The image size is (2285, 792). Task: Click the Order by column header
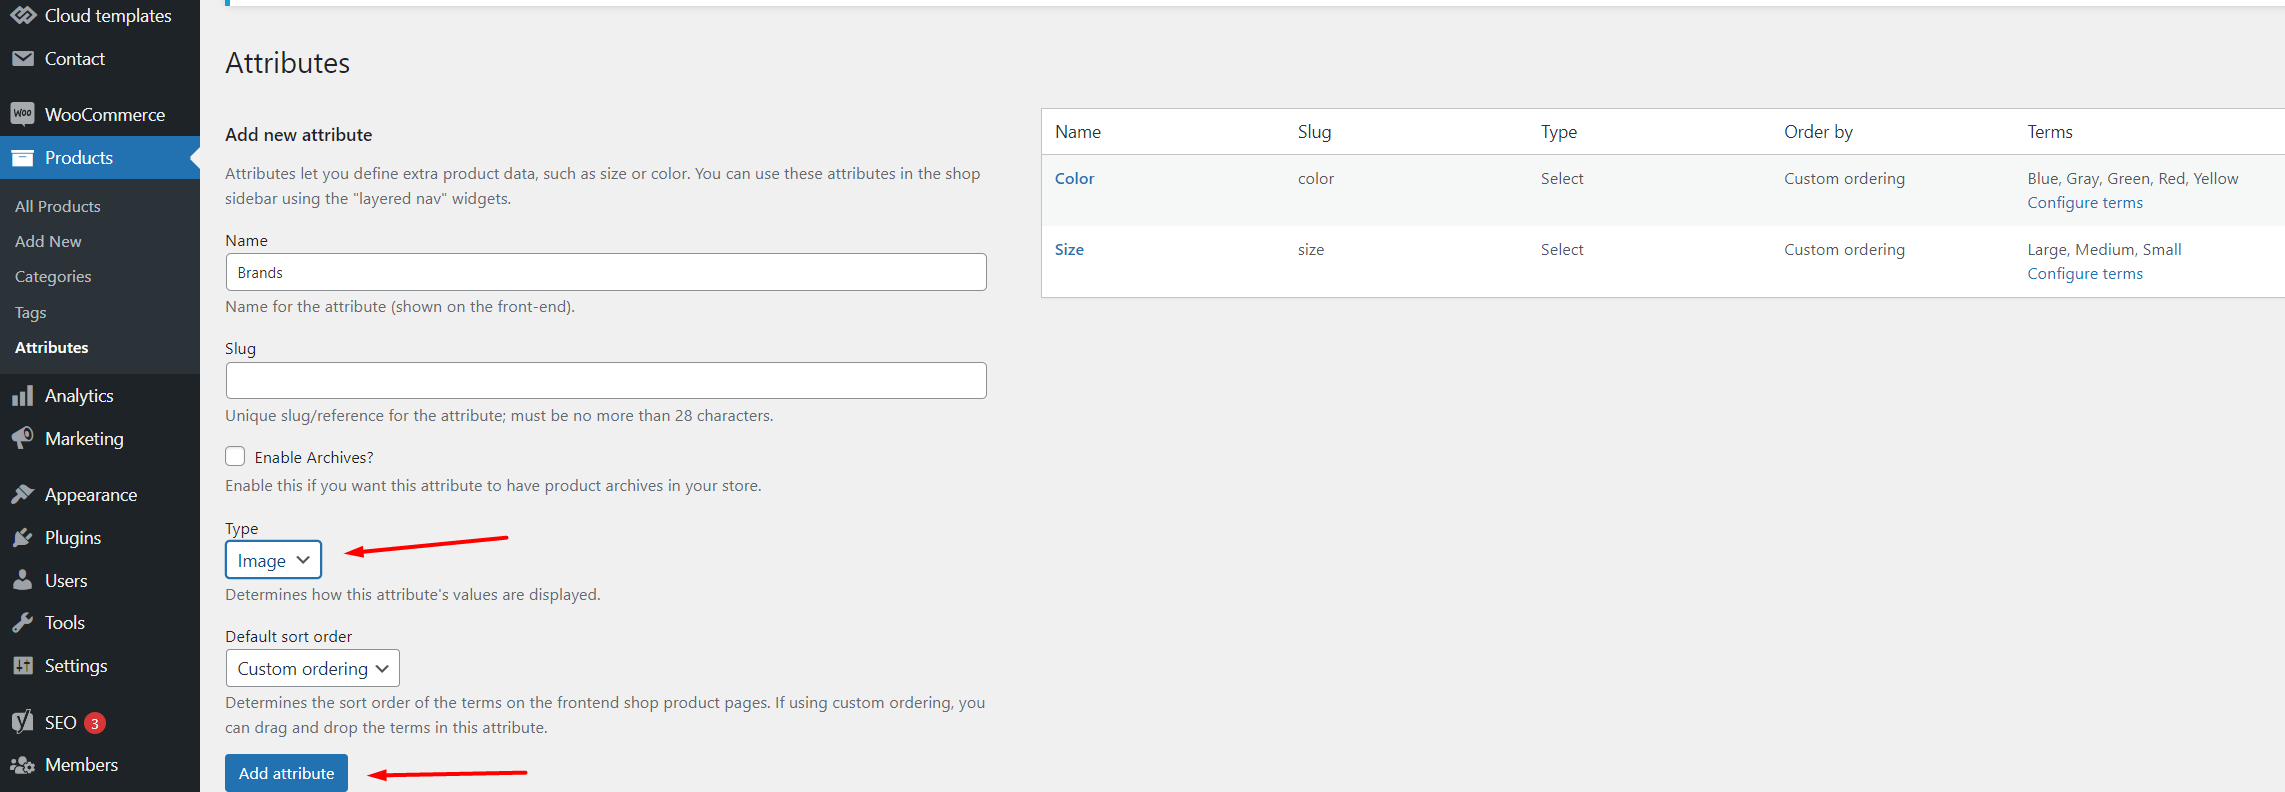[1818, 132]
